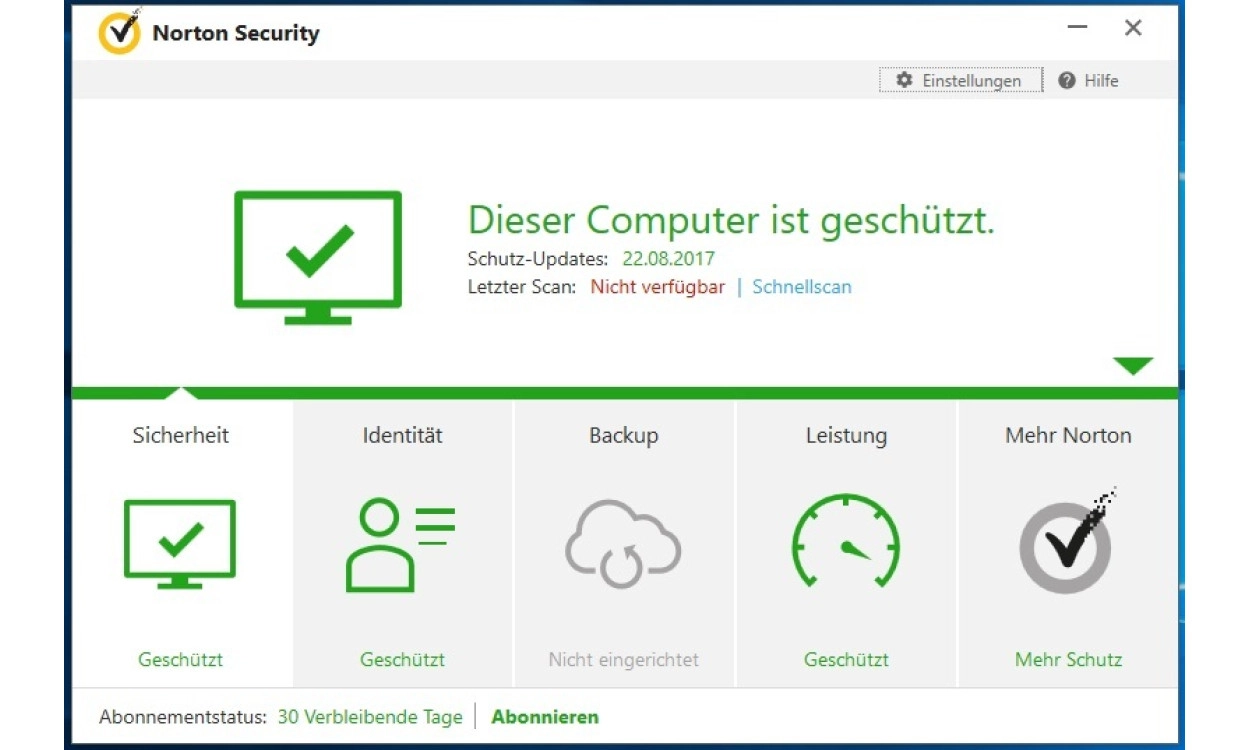Click the Nicht verfügbar scan status

pos(657,287)
